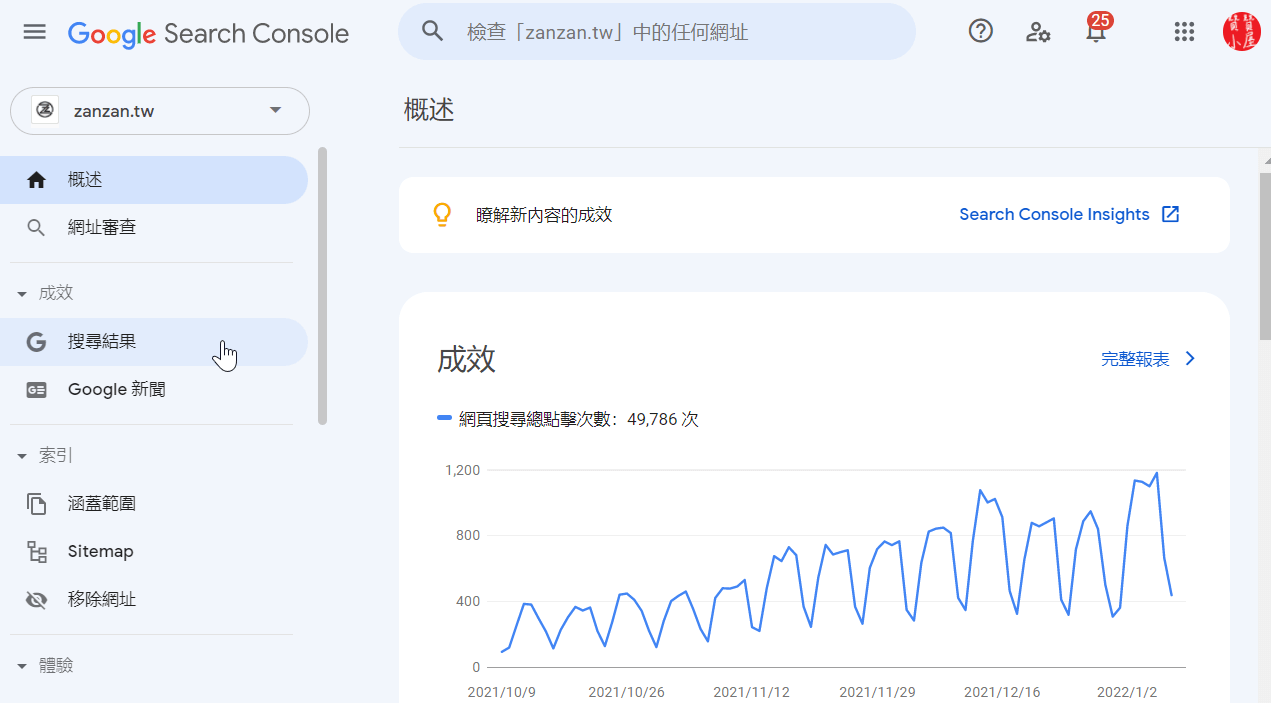Click the Google Search Console logo
Viewport: 1271px width, 703px height.
[x=209, y=33]
